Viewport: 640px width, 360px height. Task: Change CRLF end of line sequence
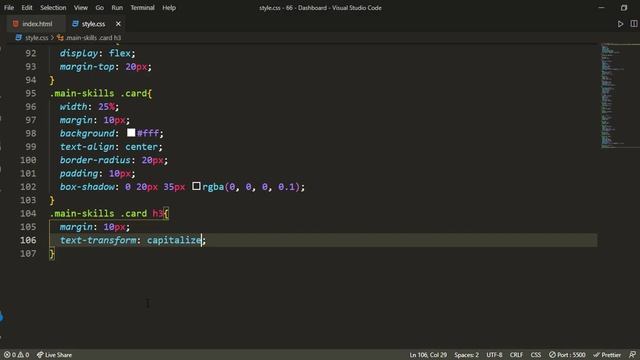(x=516, y=355)
